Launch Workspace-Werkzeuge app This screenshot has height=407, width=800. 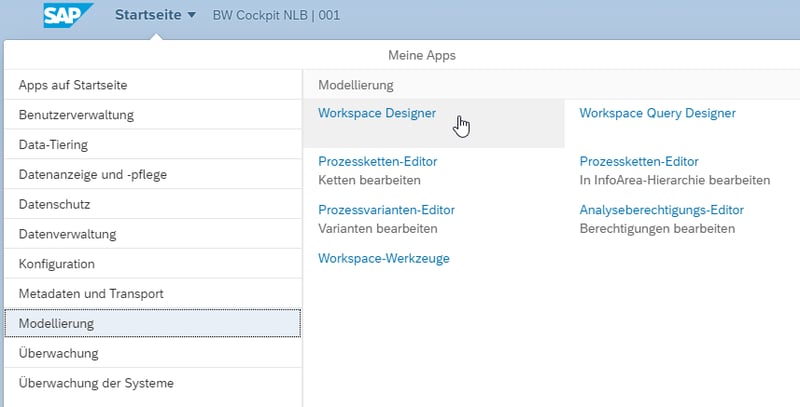[384, 259]
